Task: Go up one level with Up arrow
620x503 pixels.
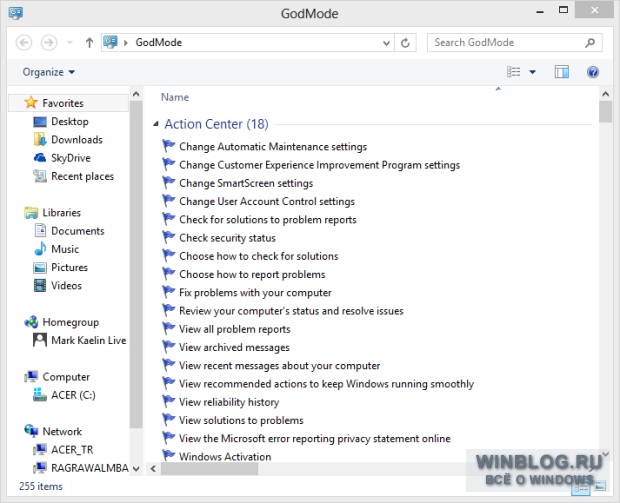Action: 89,42
